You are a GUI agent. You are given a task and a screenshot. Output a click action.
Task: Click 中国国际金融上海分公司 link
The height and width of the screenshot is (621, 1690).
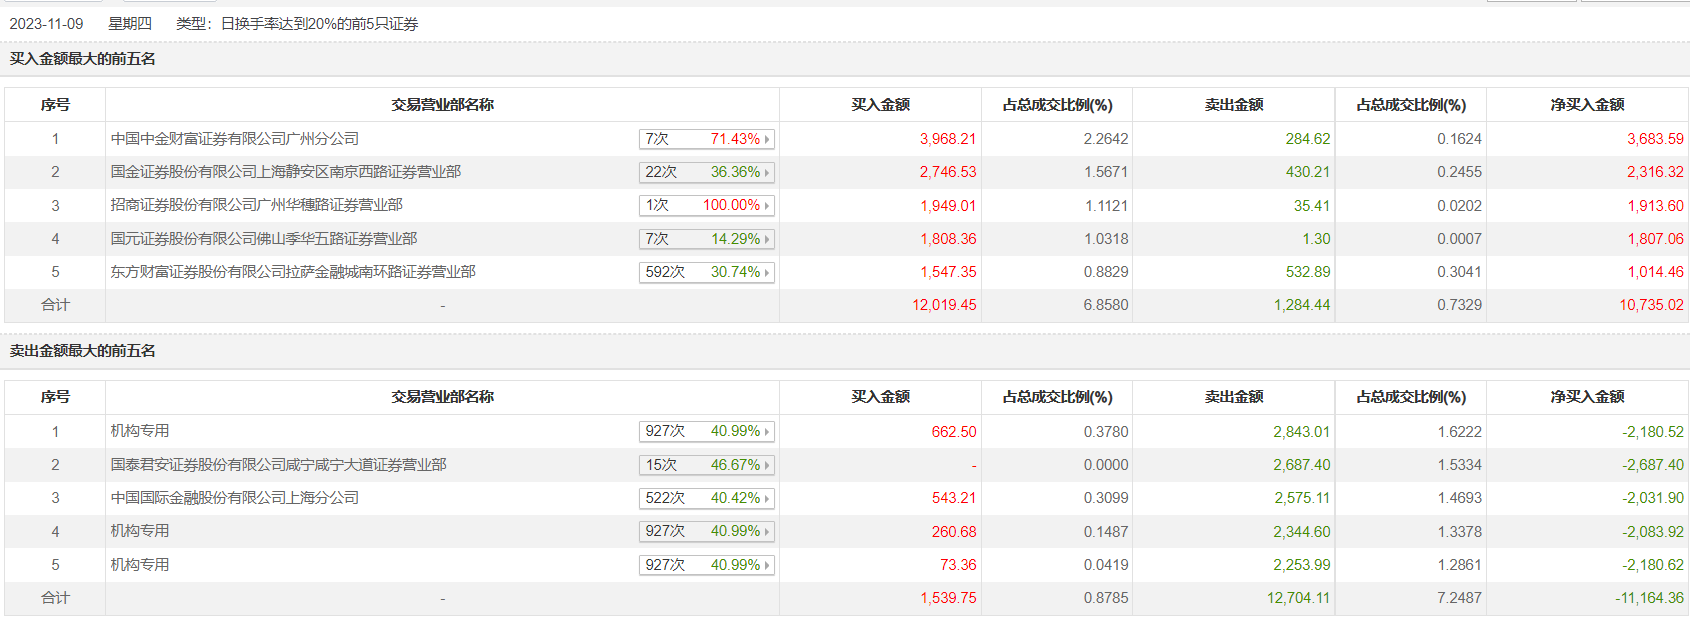(234, 498)
